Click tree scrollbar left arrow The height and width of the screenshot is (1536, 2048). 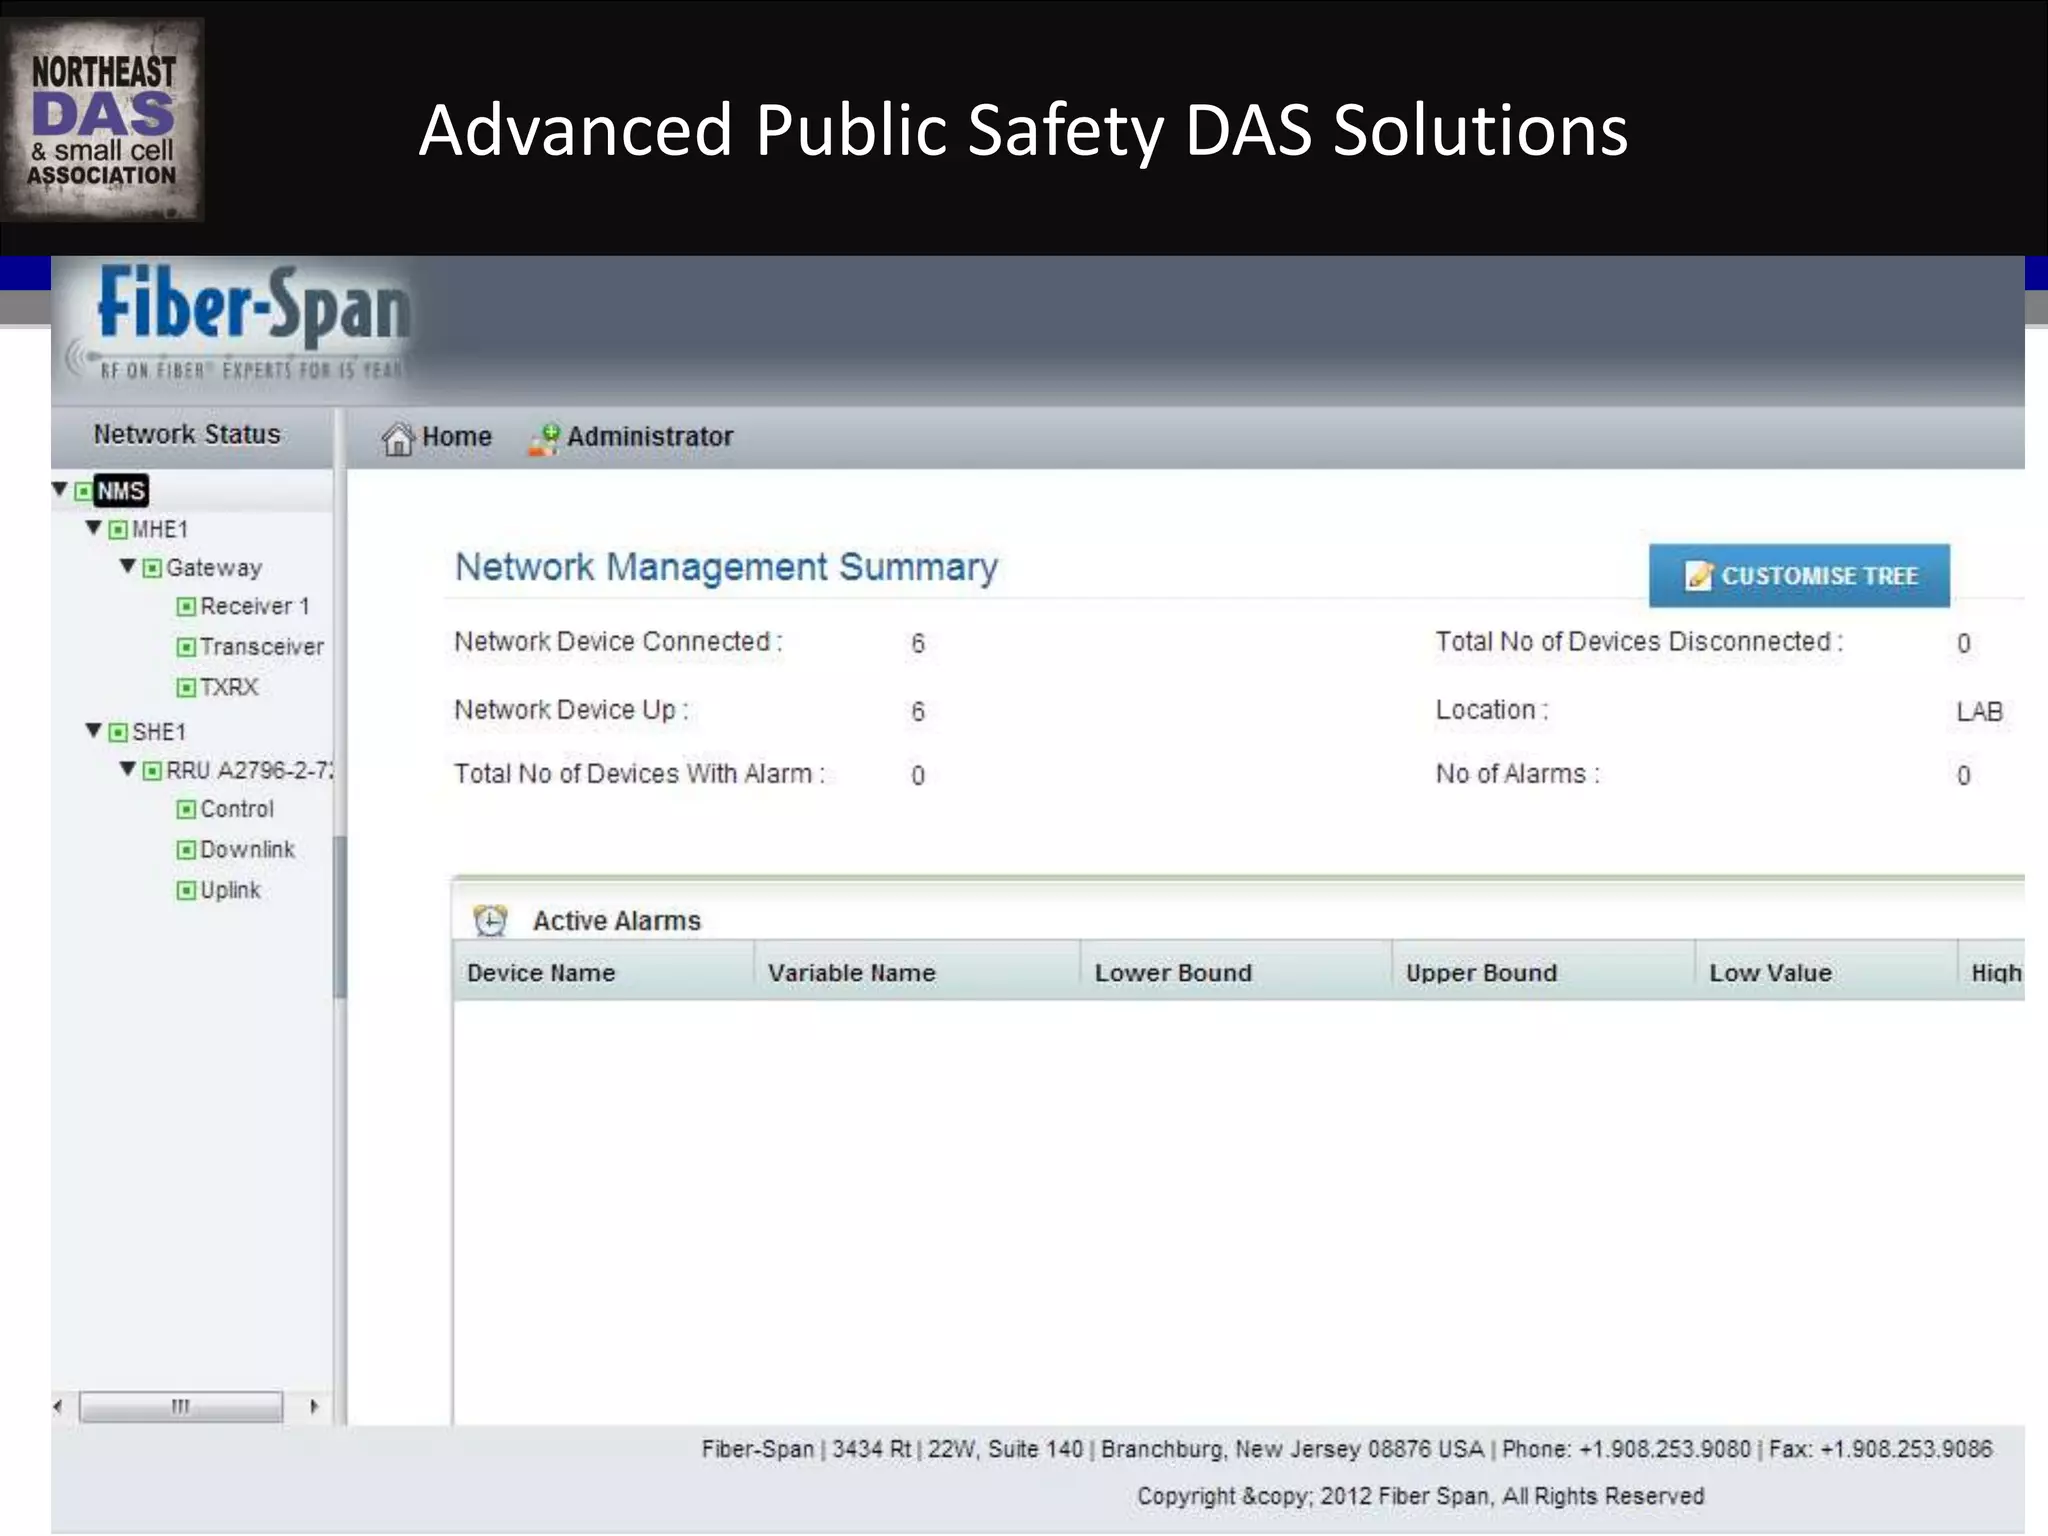[x=58, y=1407]
